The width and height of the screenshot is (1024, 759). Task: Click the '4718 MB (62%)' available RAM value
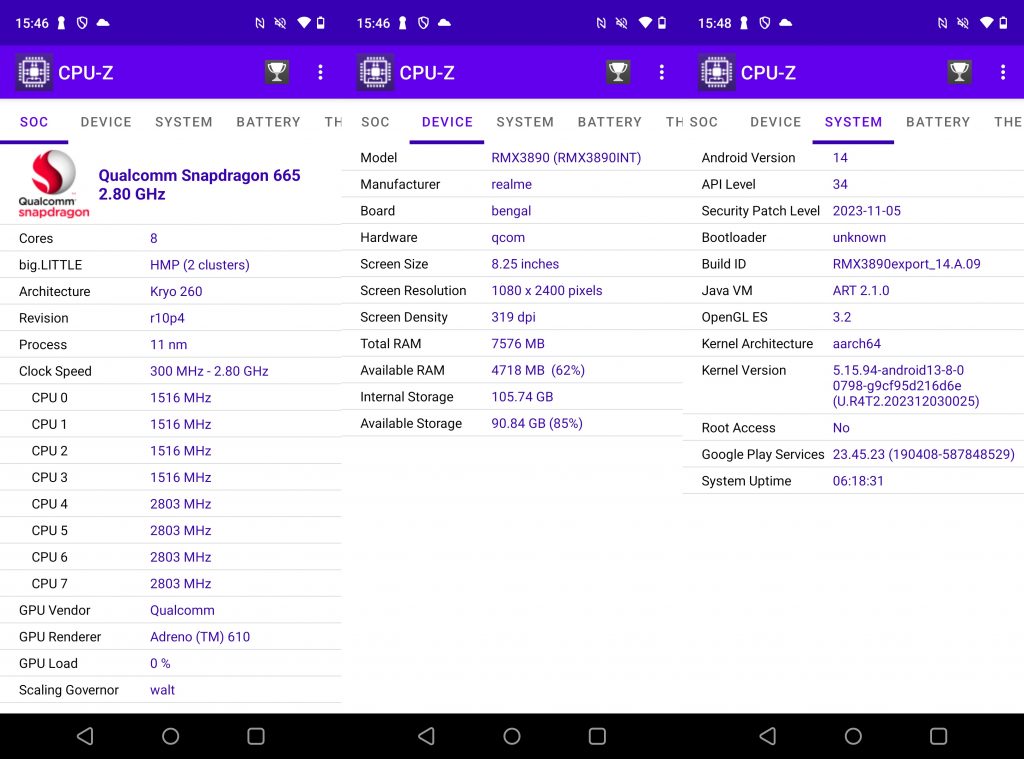coord(538,370)
